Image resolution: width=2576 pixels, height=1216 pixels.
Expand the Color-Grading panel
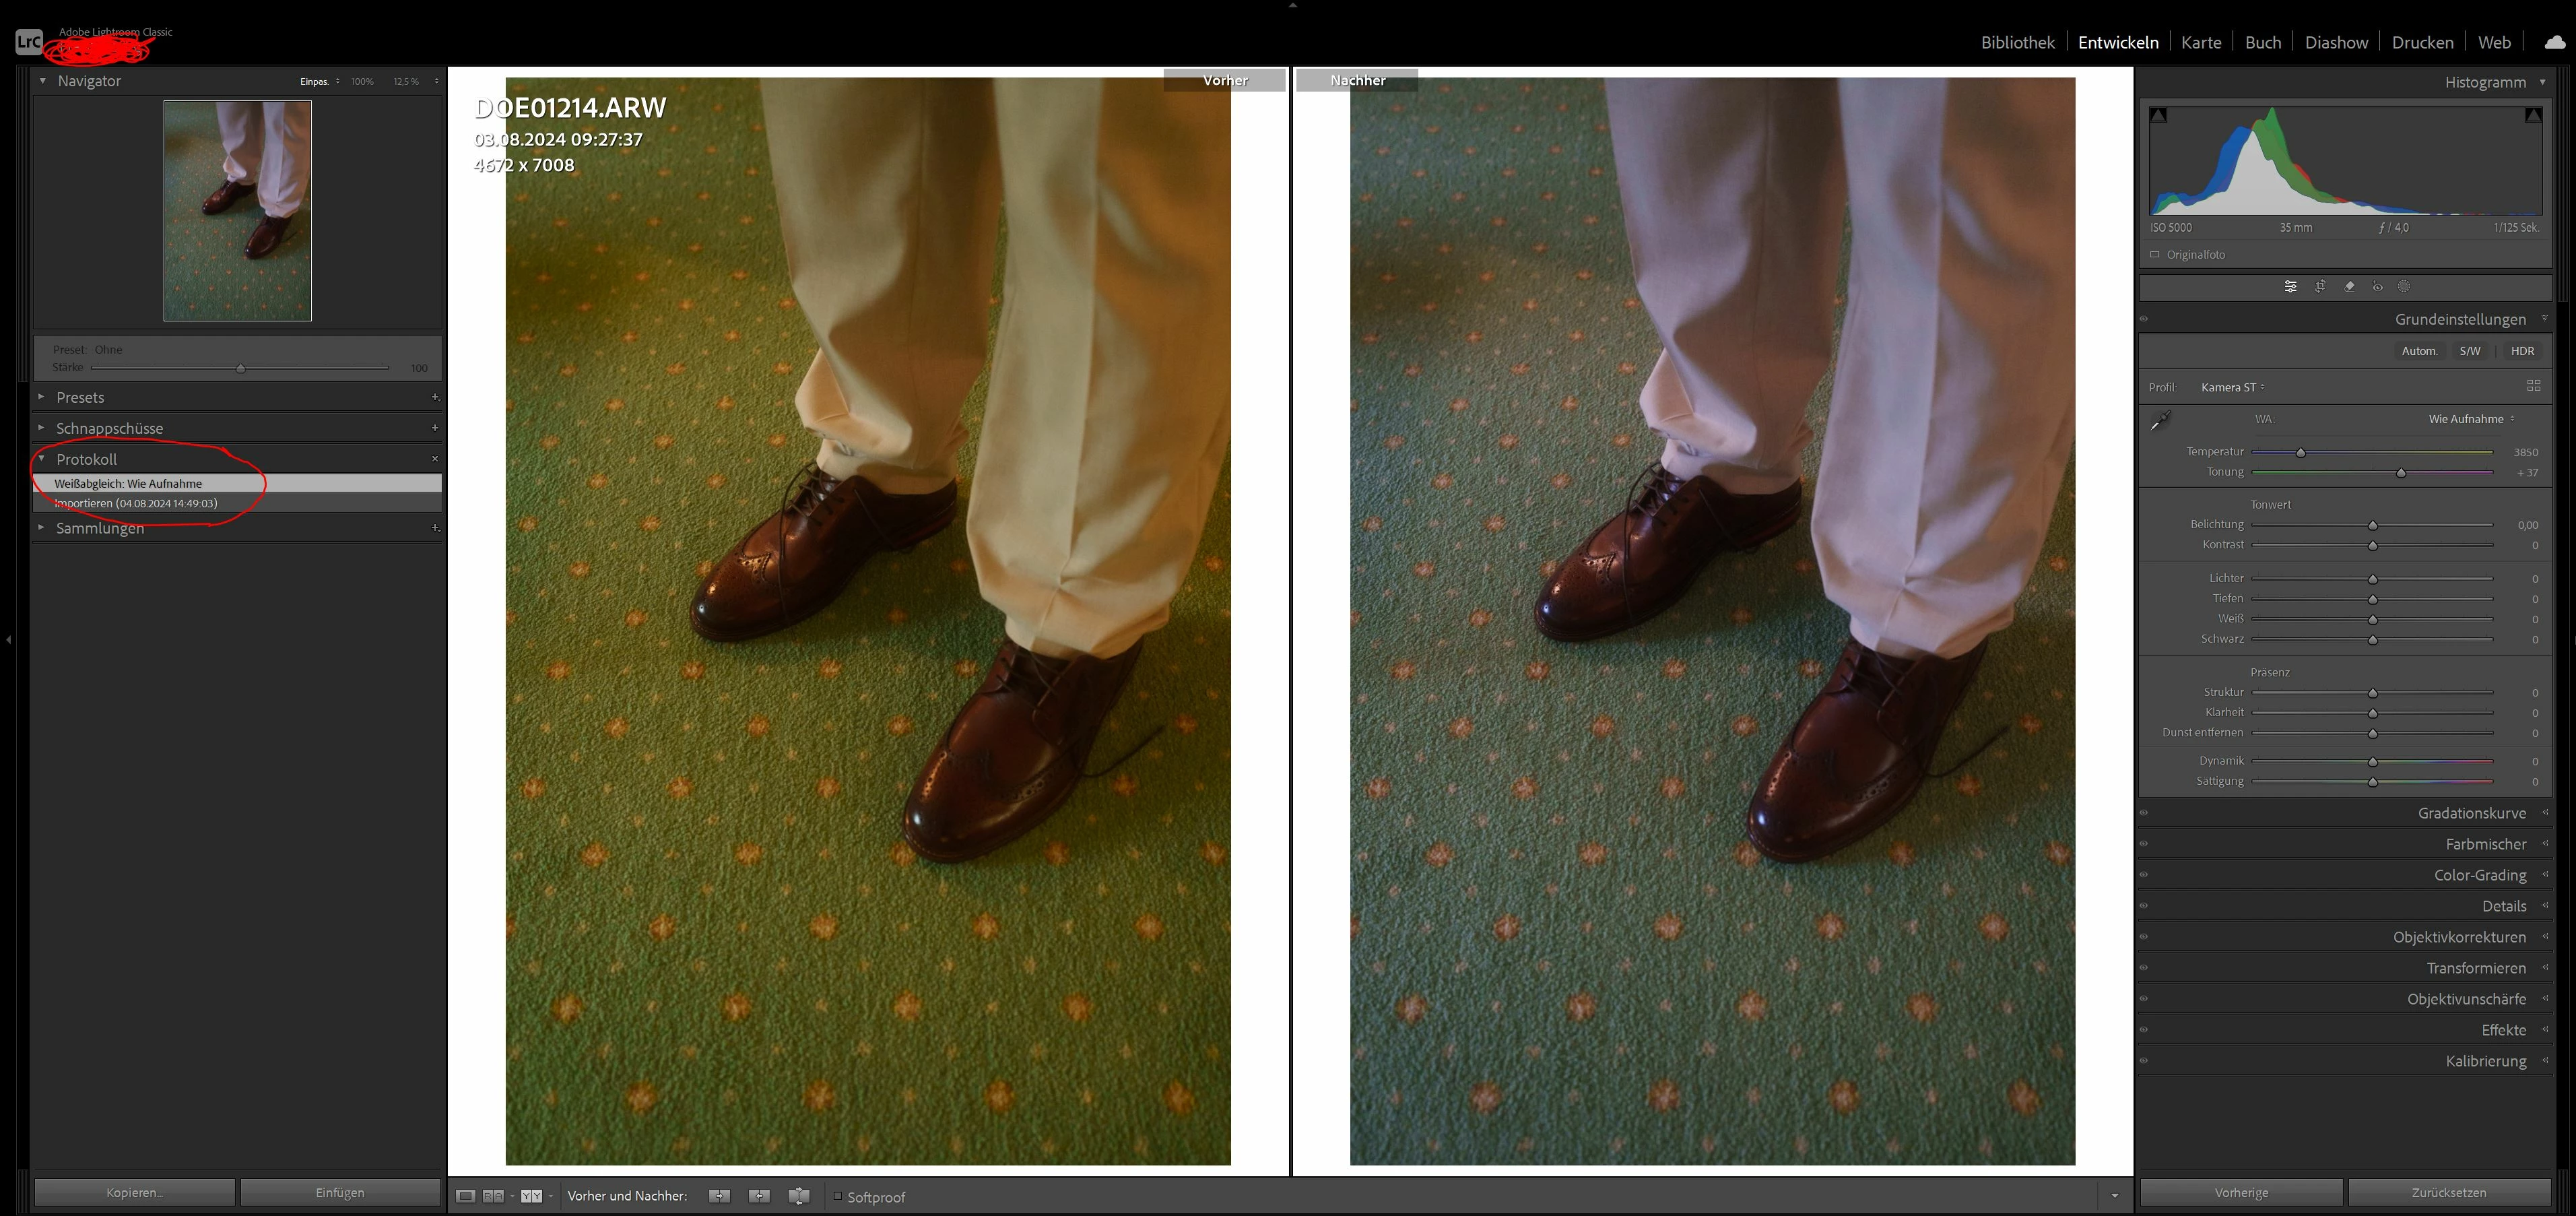pos(2480,875)
